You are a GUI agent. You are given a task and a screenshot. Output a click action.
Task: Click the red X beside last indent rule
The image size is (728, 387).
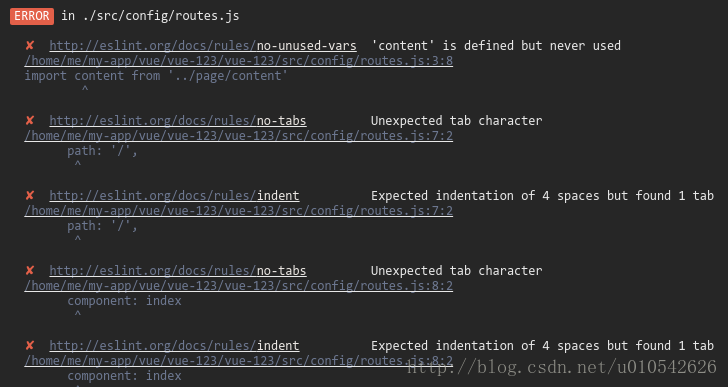[x=30, y=346]
